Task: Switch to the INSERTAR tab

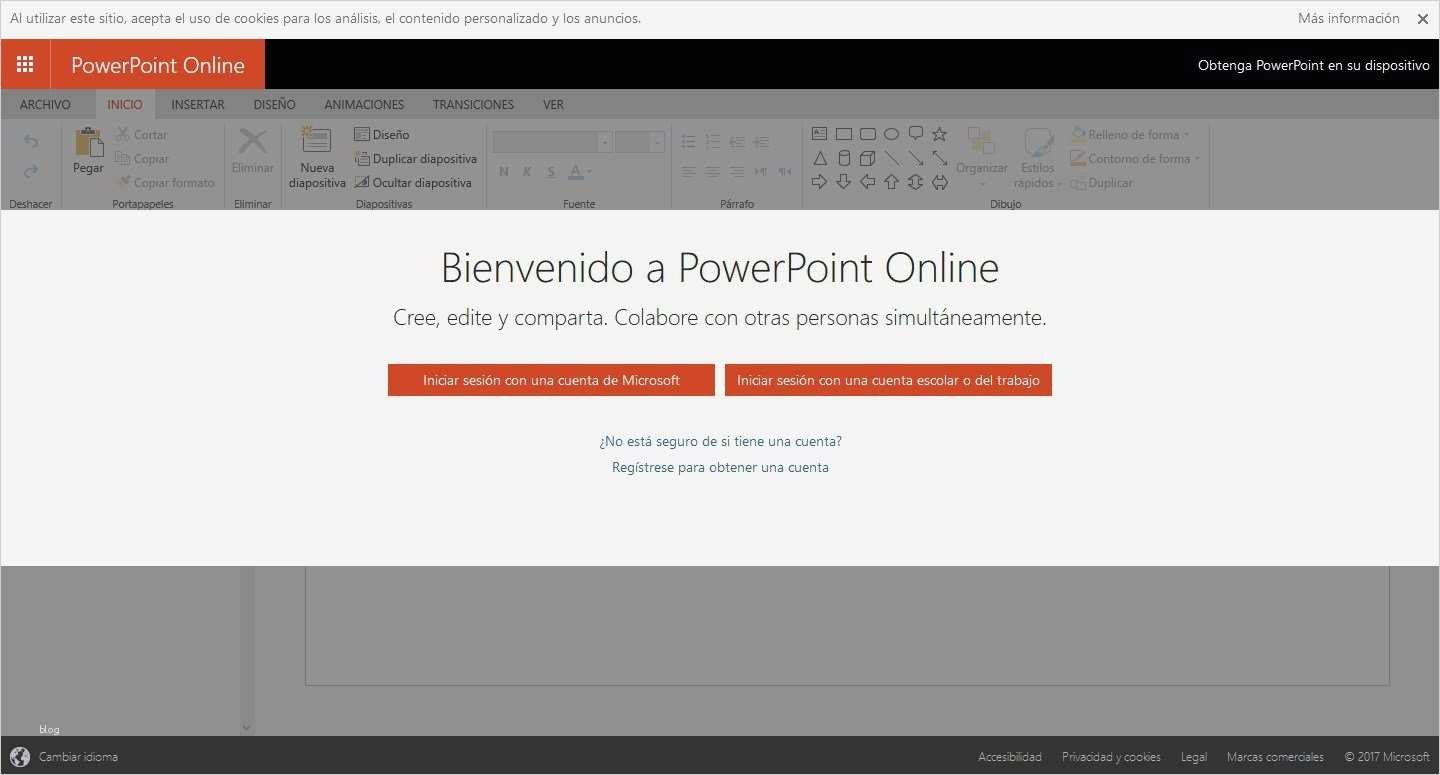Action: point(197,104)
